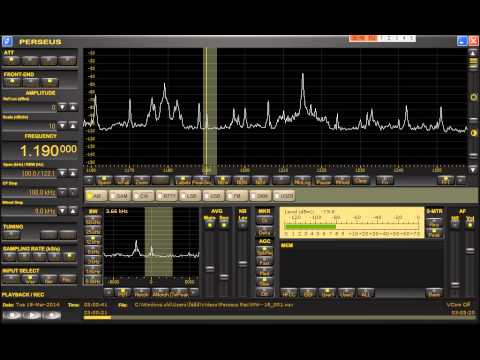This screenshot has height=360, width=480.
Task: Click the Spect spectrum view button
Action: [104, 180]
